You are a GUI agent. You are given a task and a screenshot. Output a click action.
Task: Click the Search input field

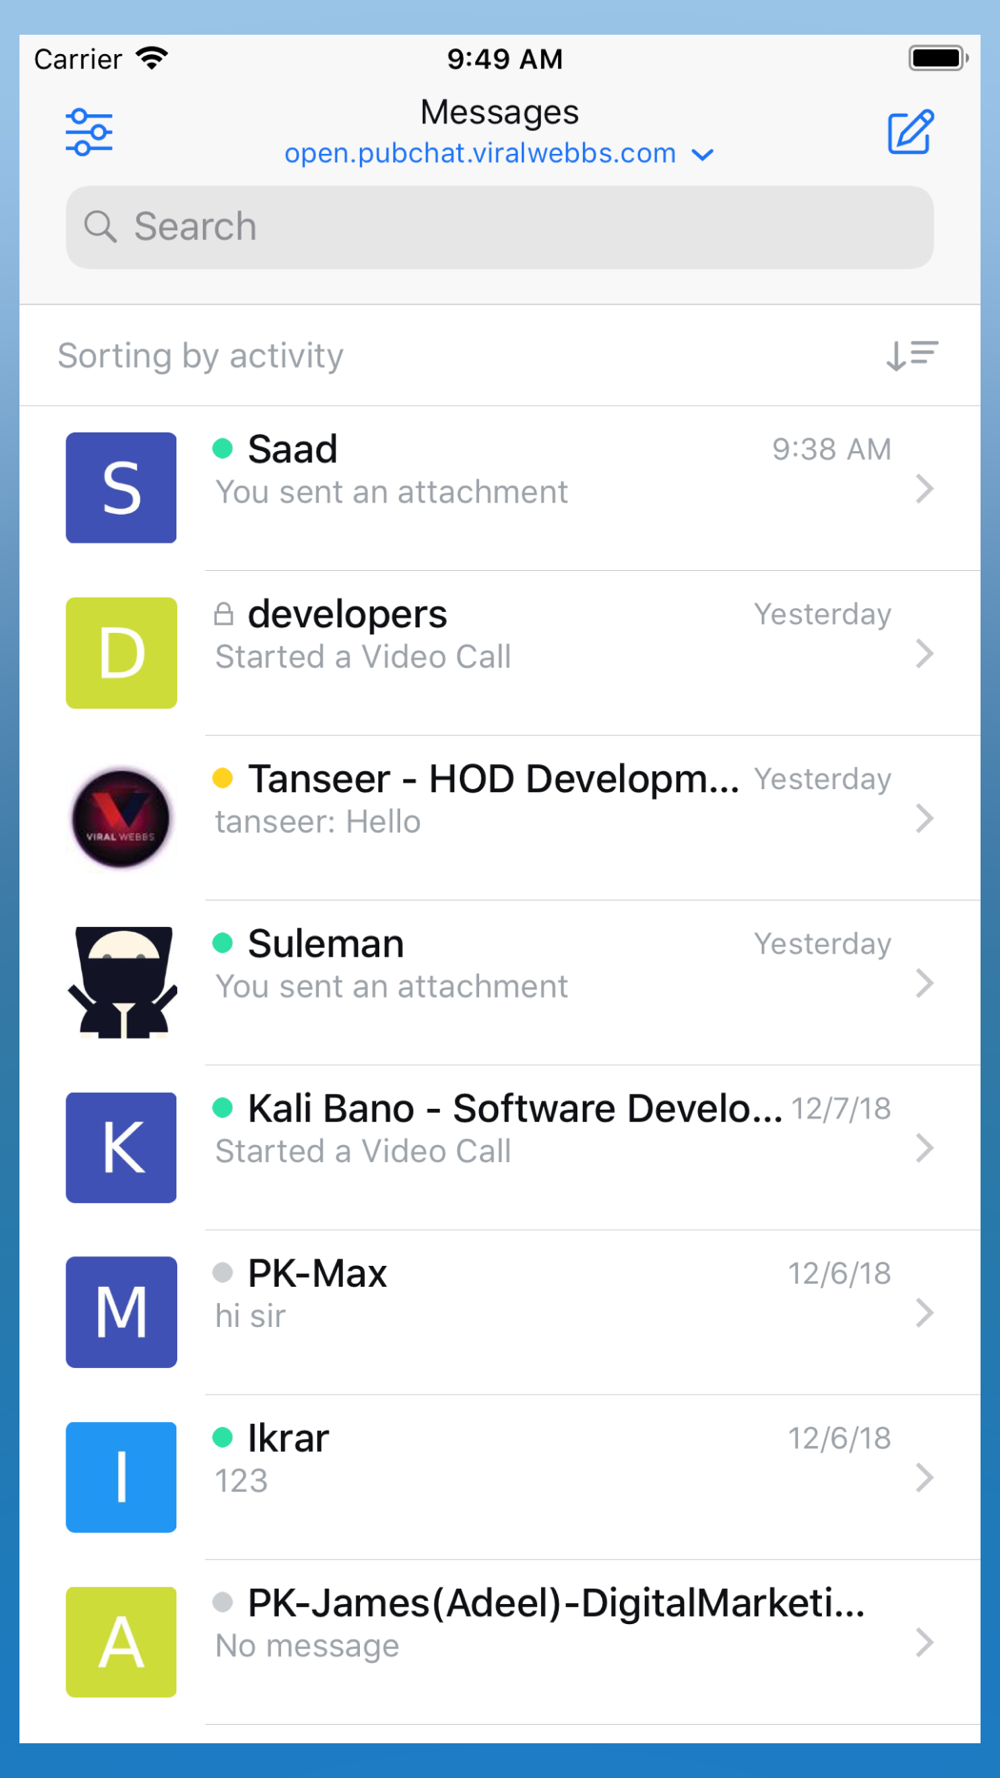point(500,227)
